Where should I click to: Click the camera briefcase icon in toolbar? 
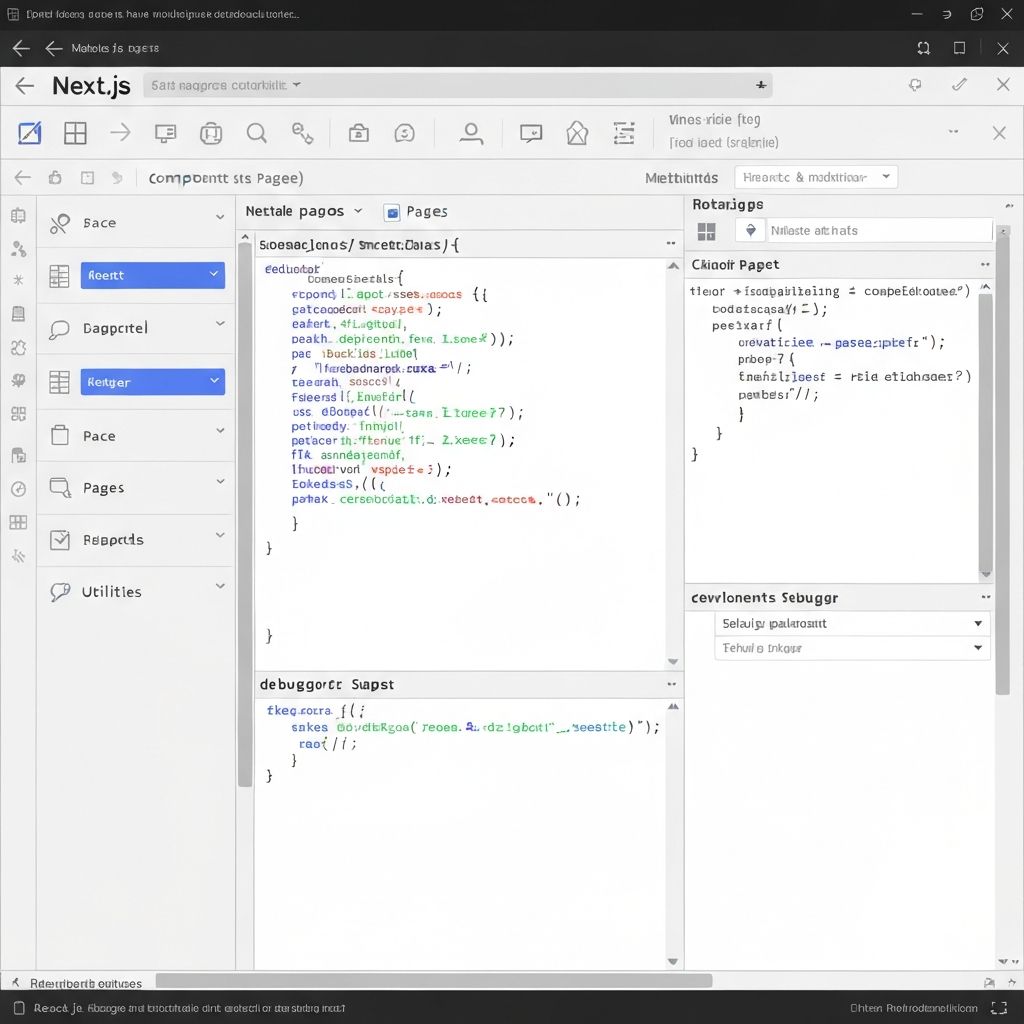tap(359, 134)
